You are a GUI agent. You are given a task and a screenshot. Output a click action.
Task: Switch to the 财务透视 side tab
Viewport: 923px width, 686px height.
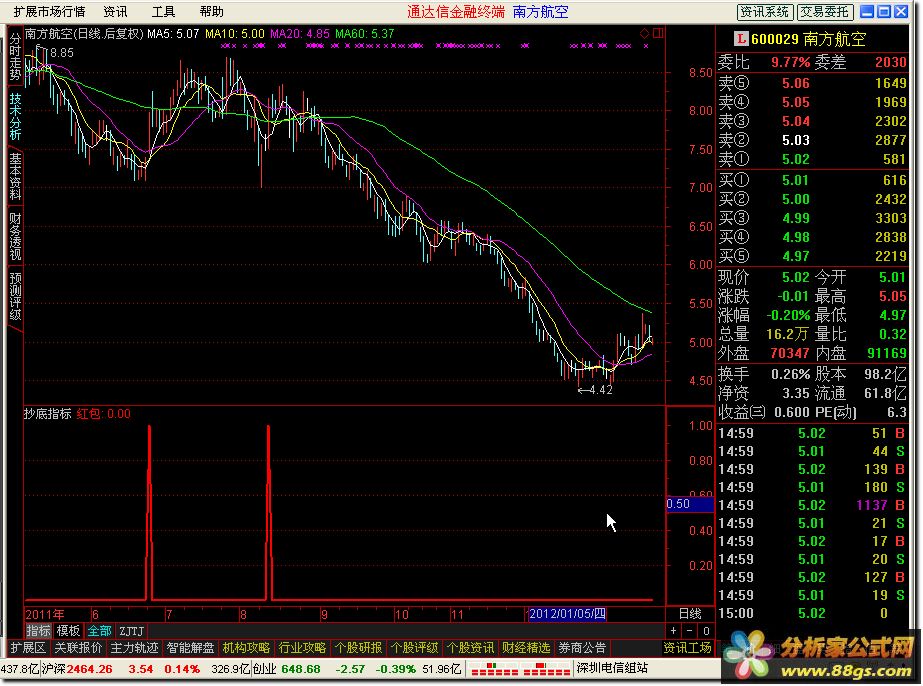pos(15,236)
